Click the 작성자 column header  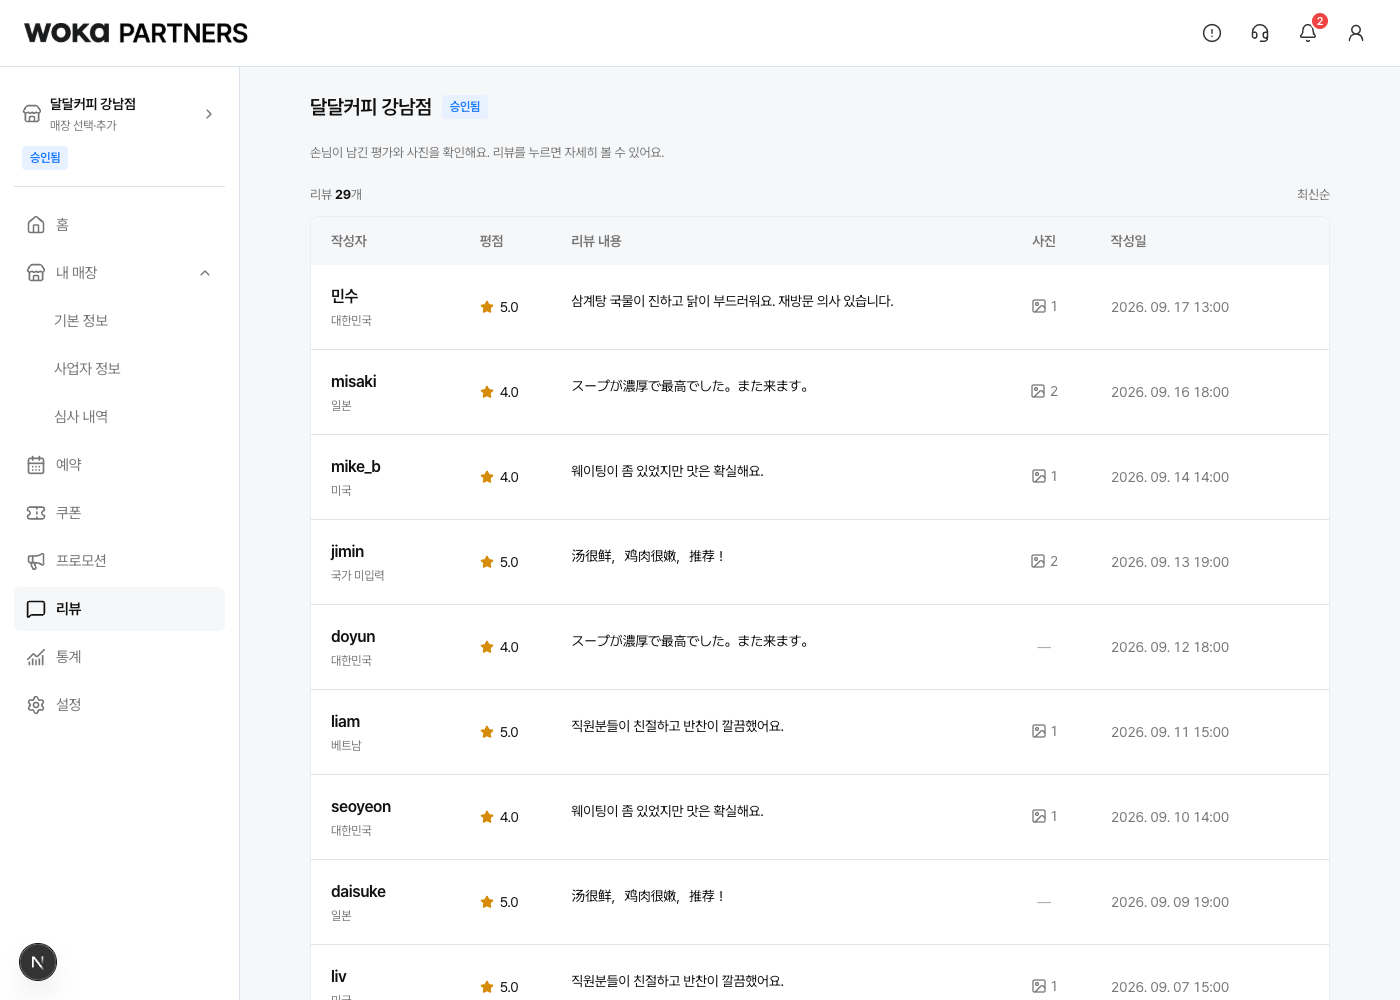point(349,241)
